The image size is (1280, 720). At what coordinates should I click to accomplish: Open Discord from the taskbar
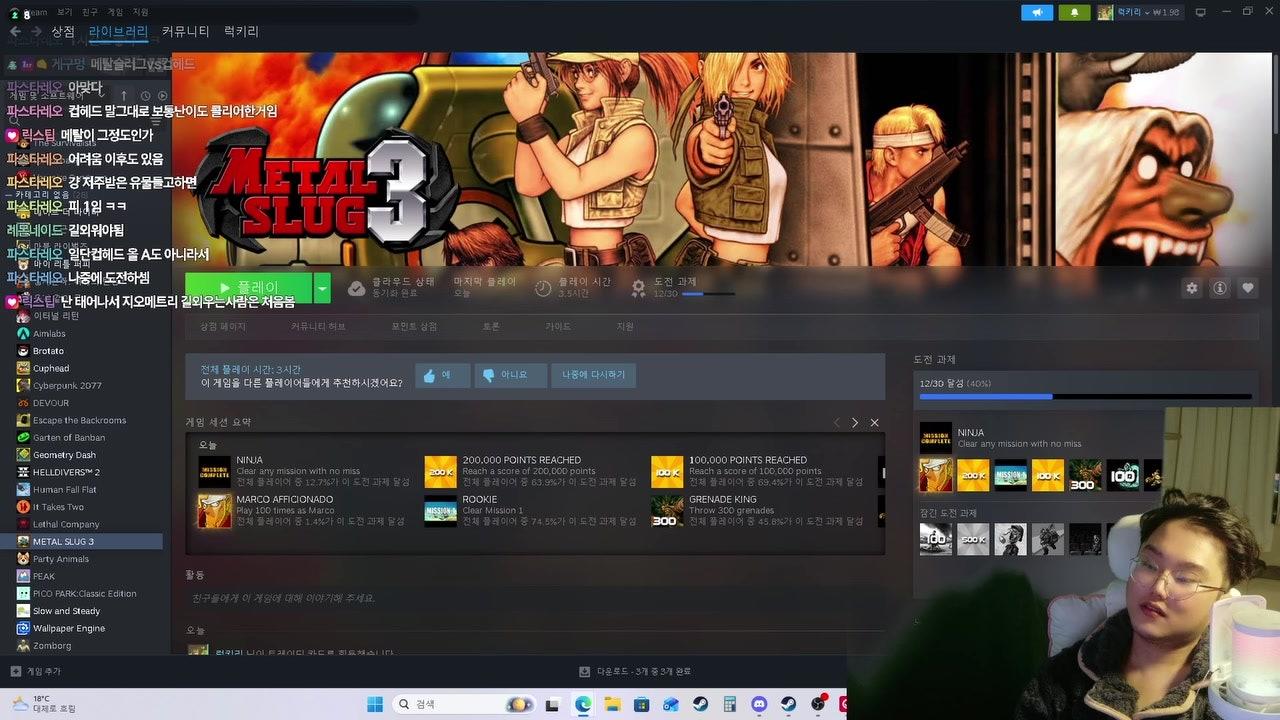(759, 704)
